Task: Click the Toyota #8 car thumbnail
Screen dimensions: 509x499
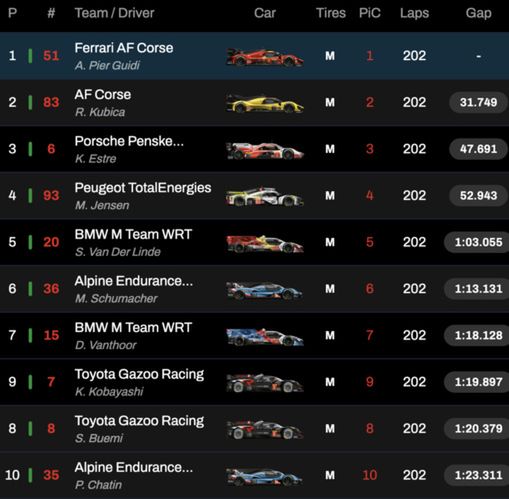Action: (265, 429)
